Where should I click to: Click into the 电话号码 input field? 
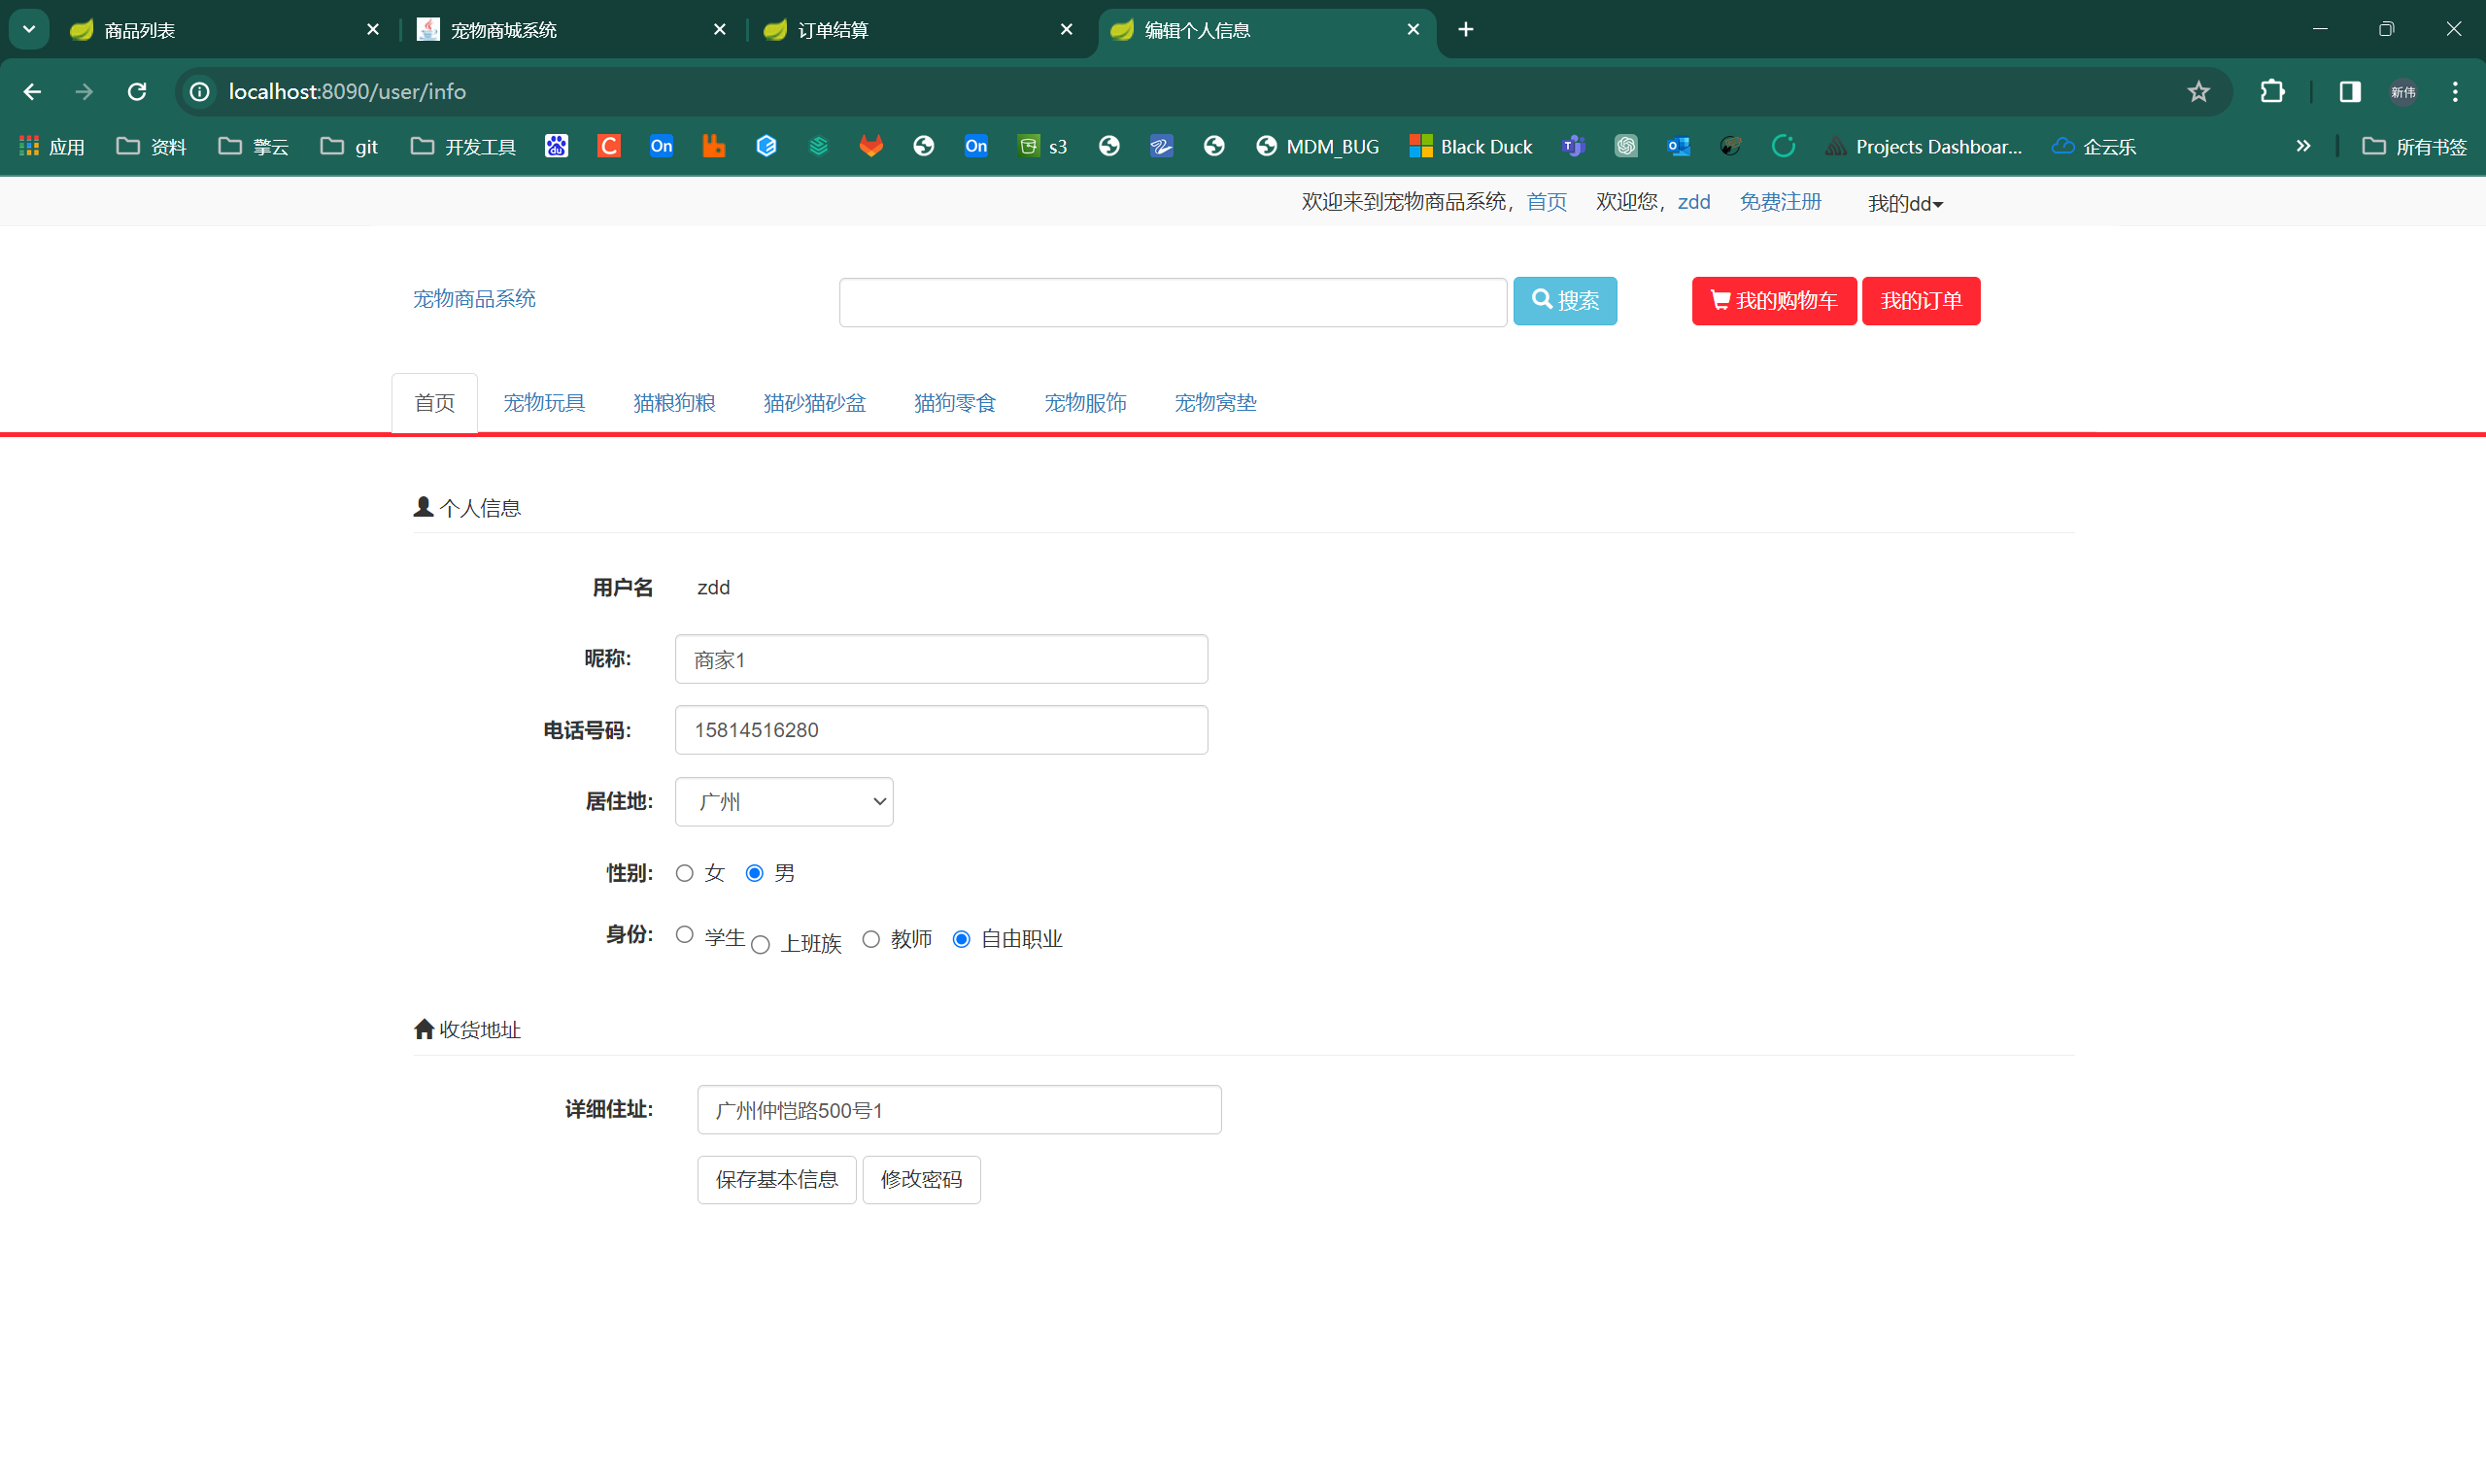[941, 730]
